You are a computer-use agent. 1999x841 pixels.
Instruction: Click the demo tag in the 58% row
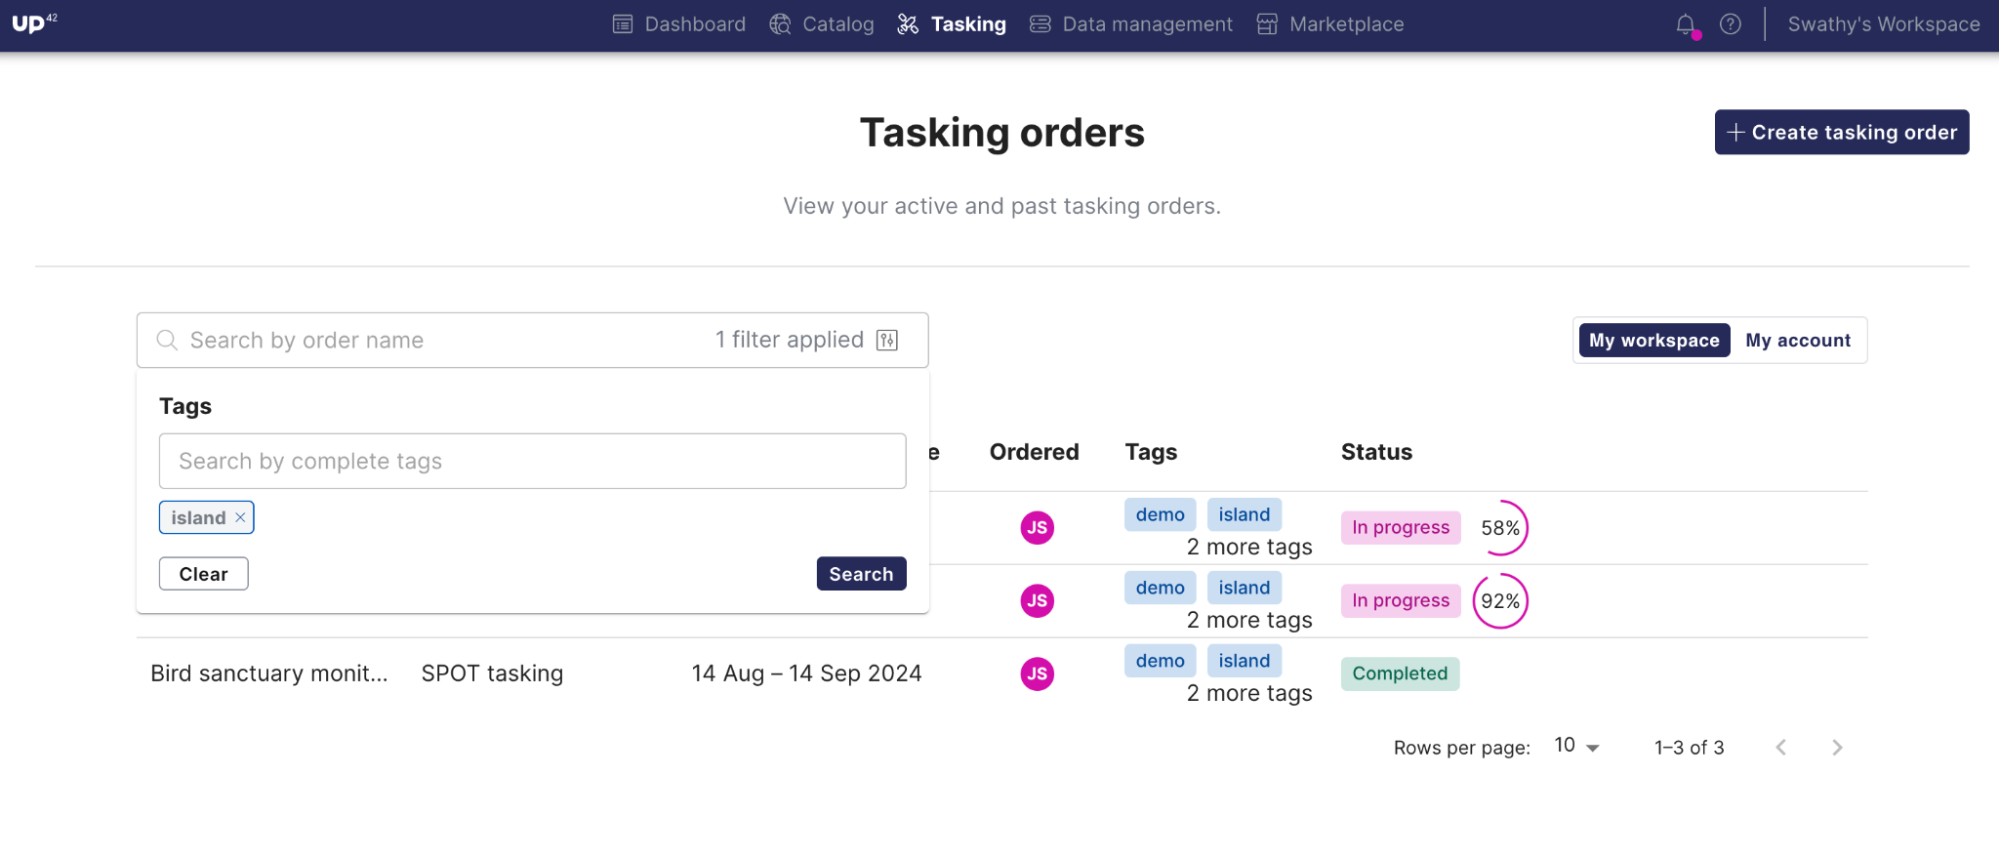click(1160, 514)
